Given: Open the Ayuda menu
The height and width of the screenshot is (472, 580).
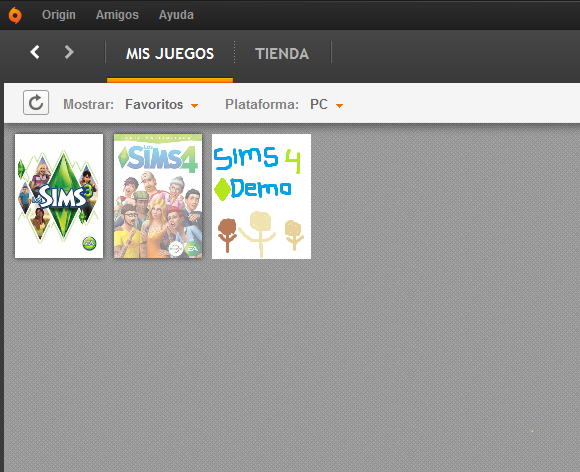Looking at the screenshot, I should [176, 15].
